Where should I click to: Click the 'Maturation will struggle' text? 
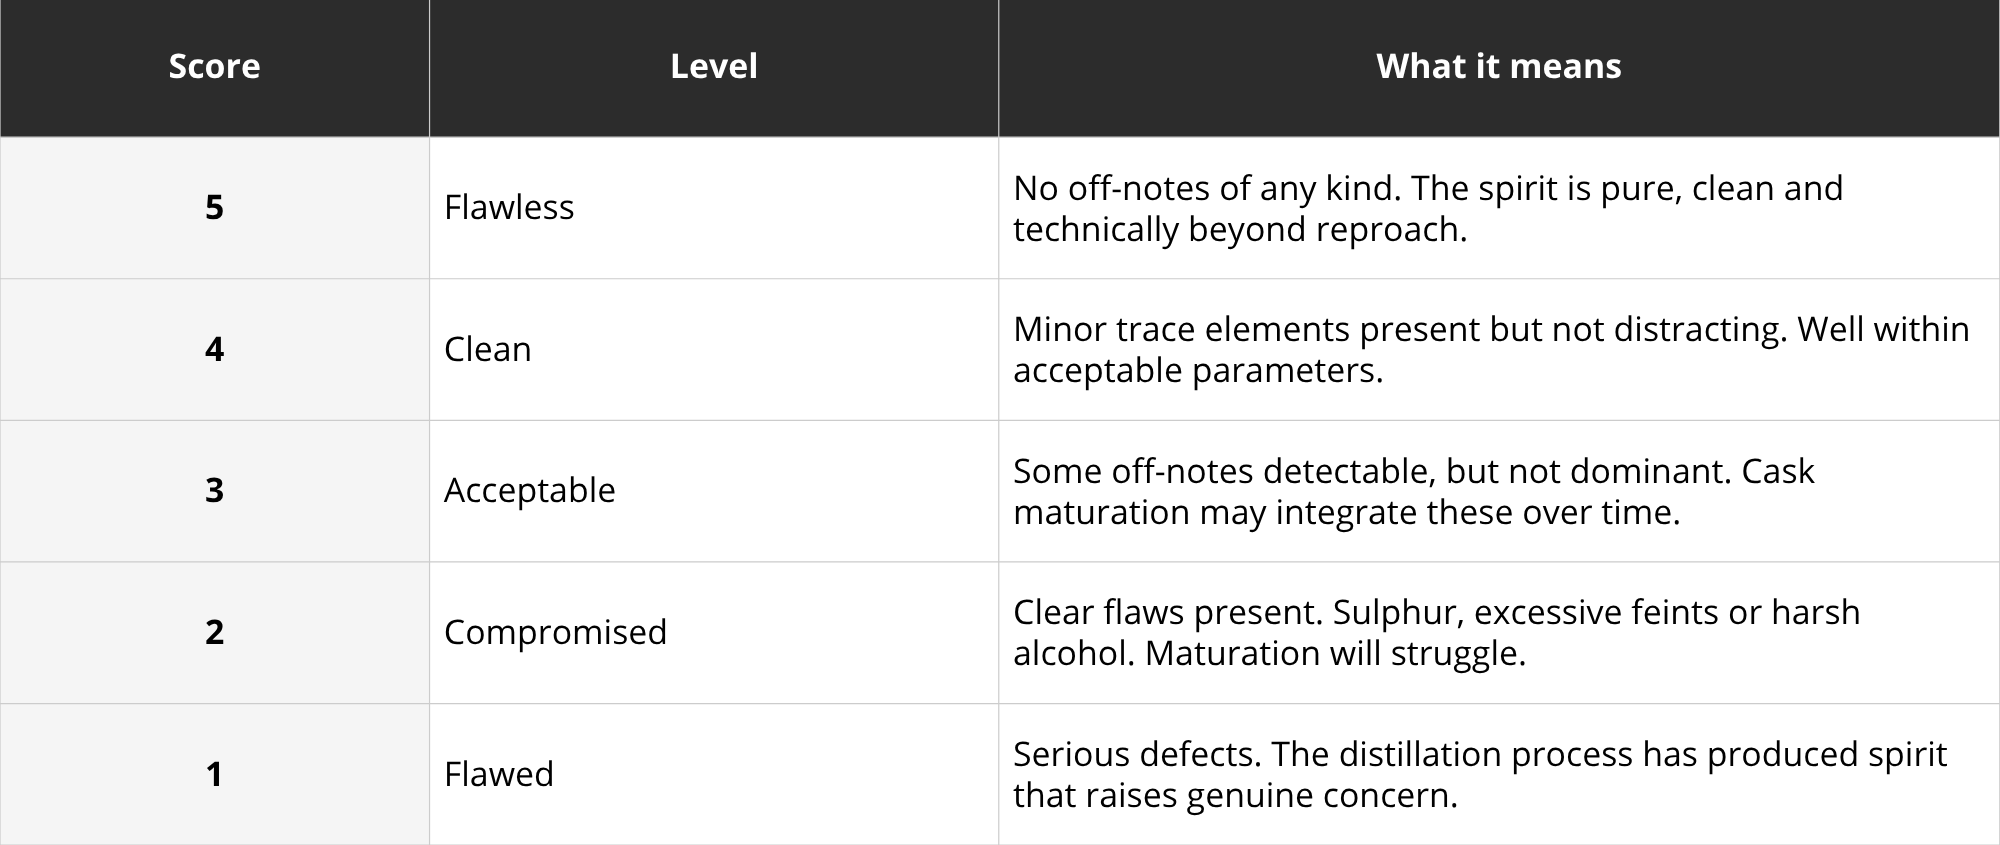1335,653
